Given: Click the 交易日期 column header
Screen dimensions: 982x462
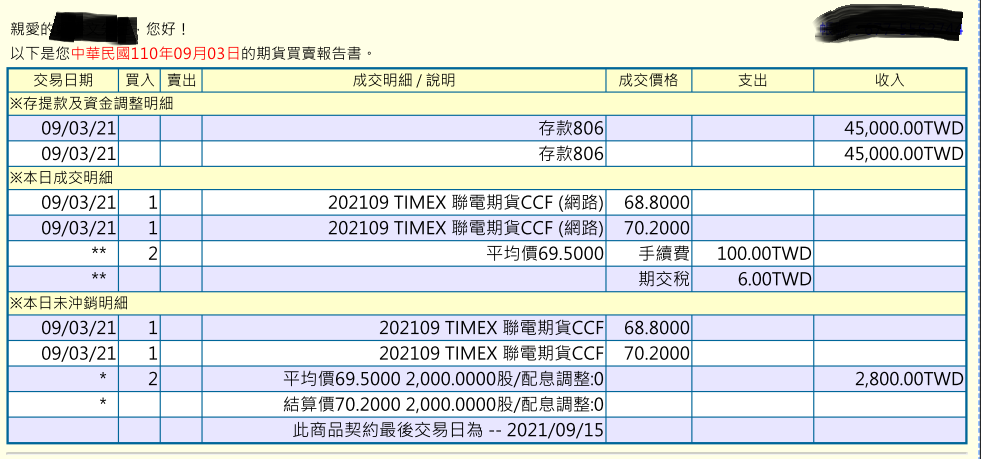Looking at the screenshot, I should tap(63, 80).
